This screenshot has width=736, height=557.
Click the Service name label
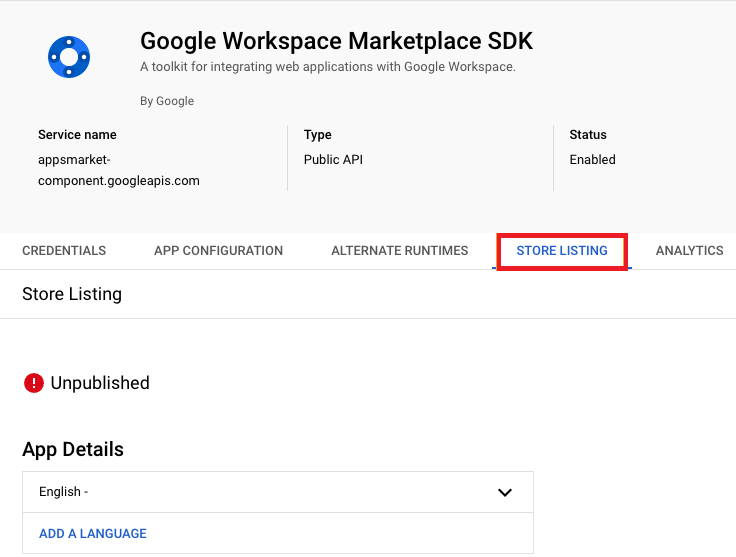[77, 135]
